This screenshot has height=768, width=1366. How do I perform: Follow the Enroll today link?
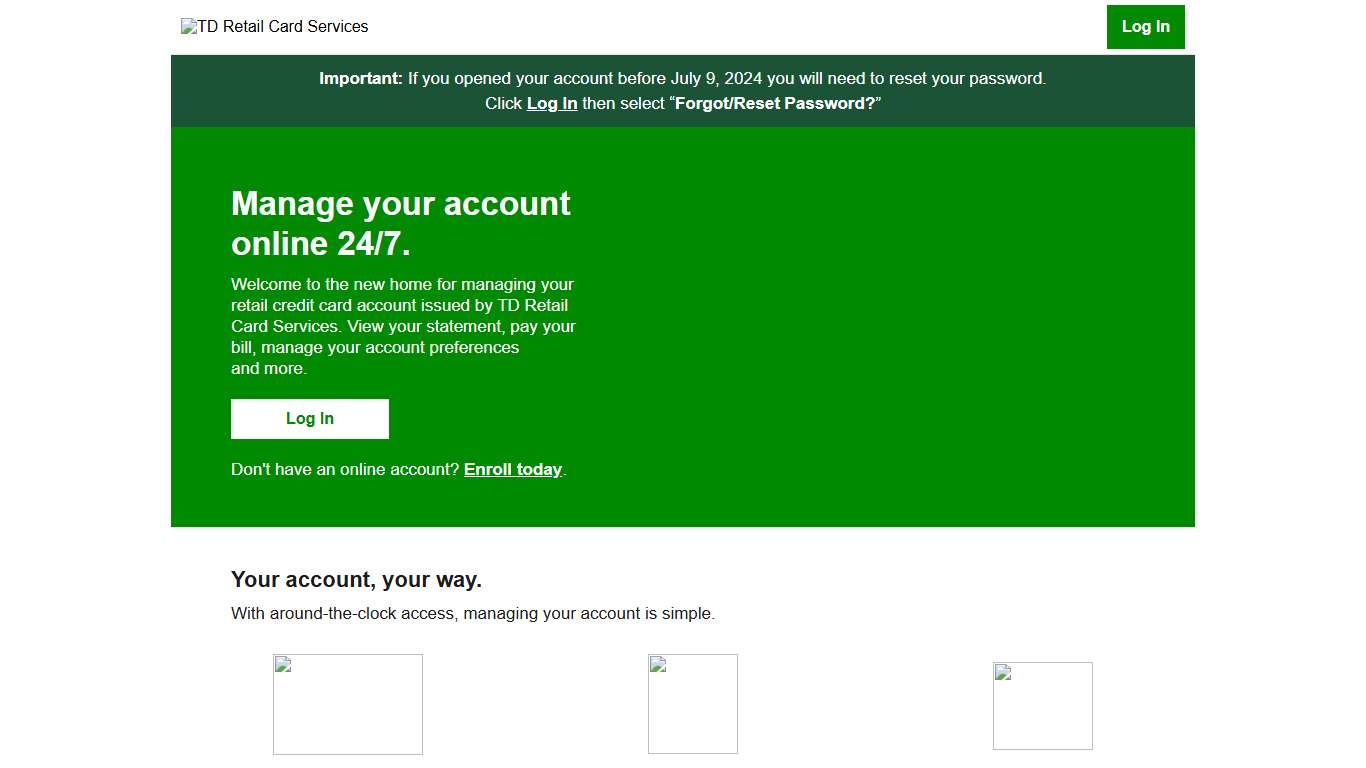[x=513, y=469]
